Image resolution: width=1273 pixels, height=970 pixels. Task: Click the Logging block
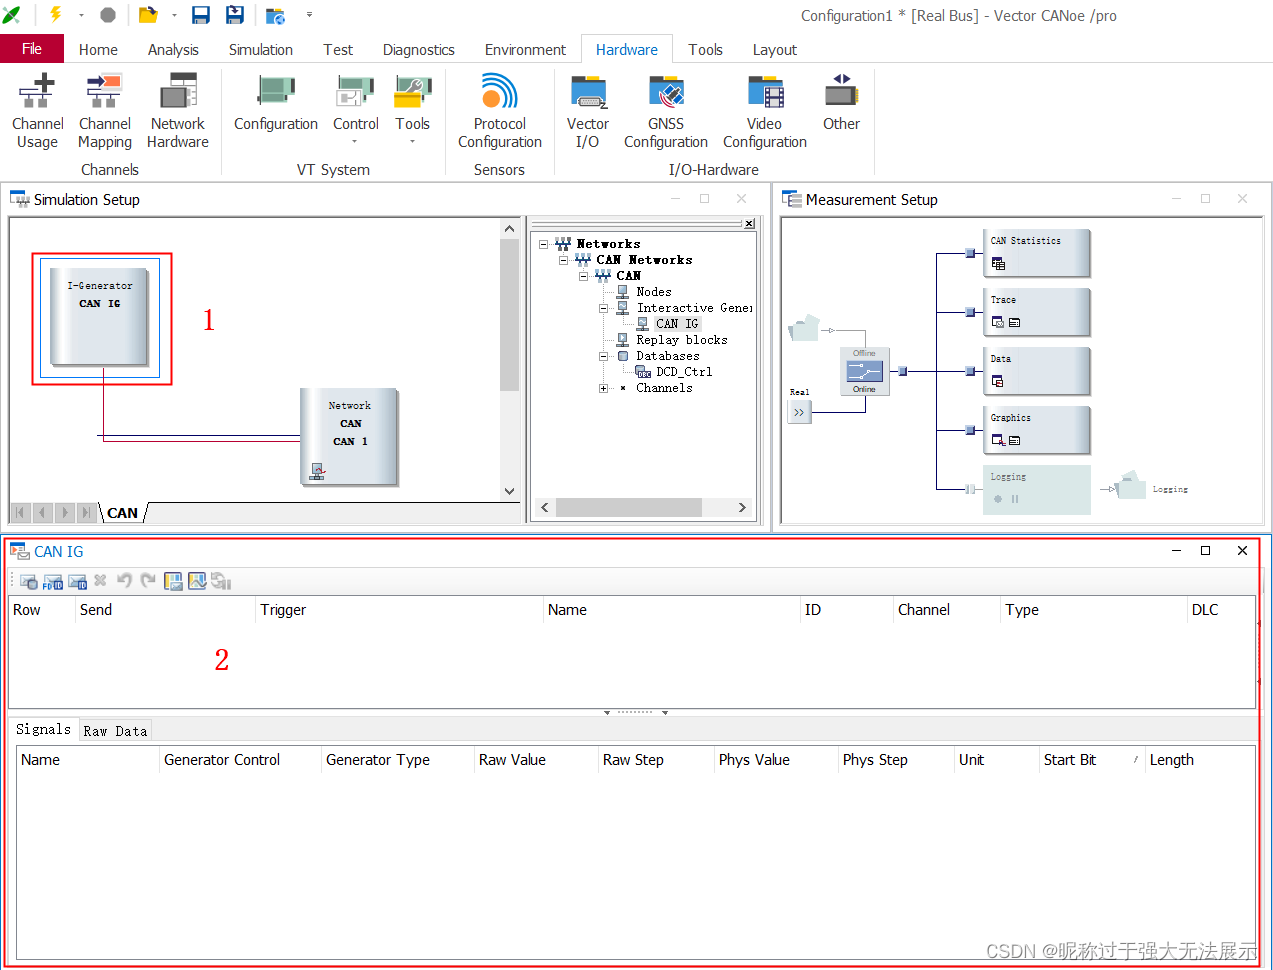(1037, 489)
